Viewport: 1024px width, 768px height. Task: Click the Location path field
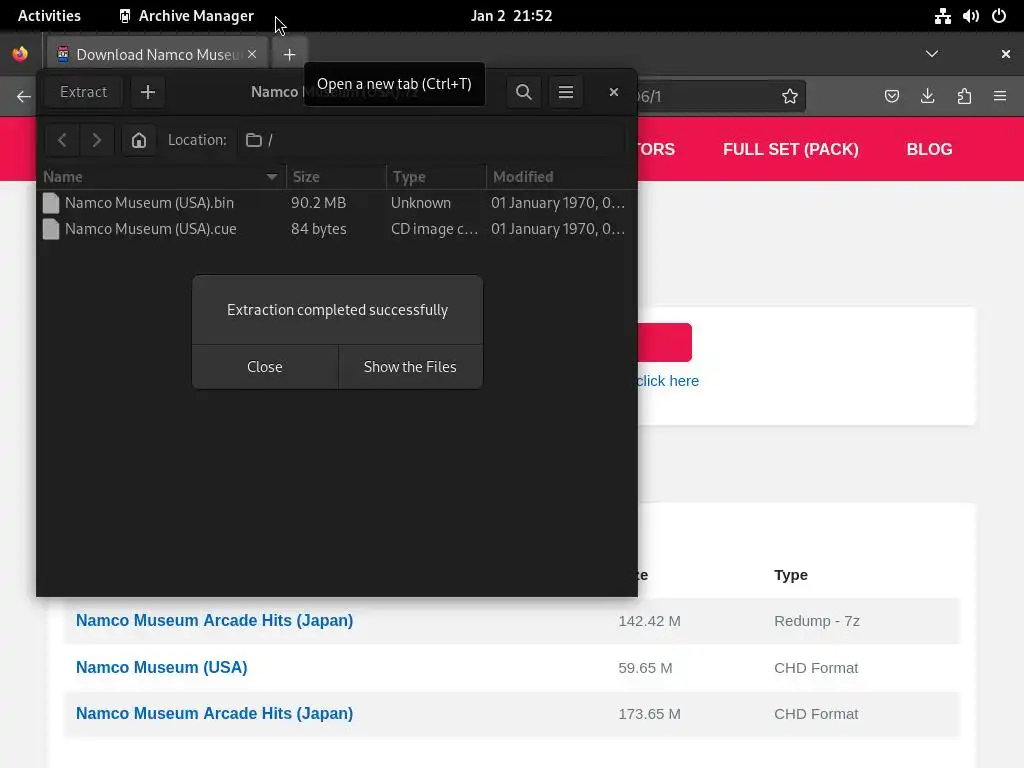(431, 140)
